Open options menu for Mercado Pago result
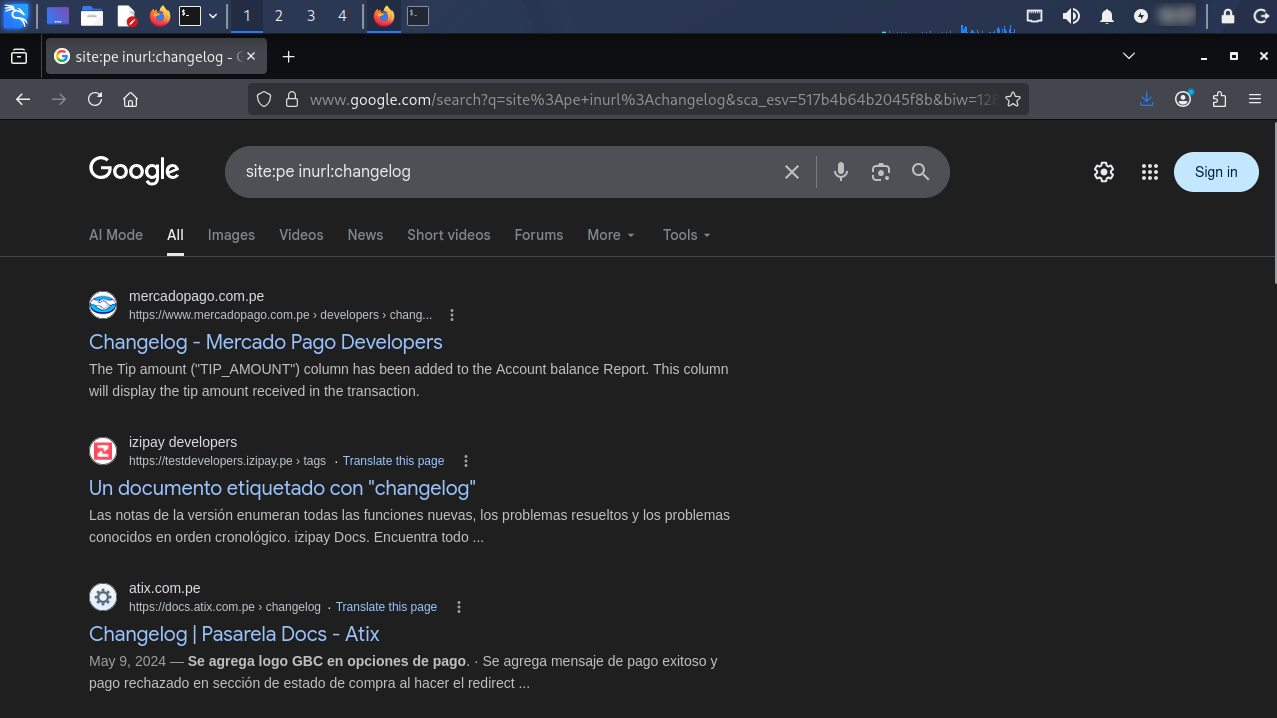This screenshot has height=718, width=1277. click(452, 315)
